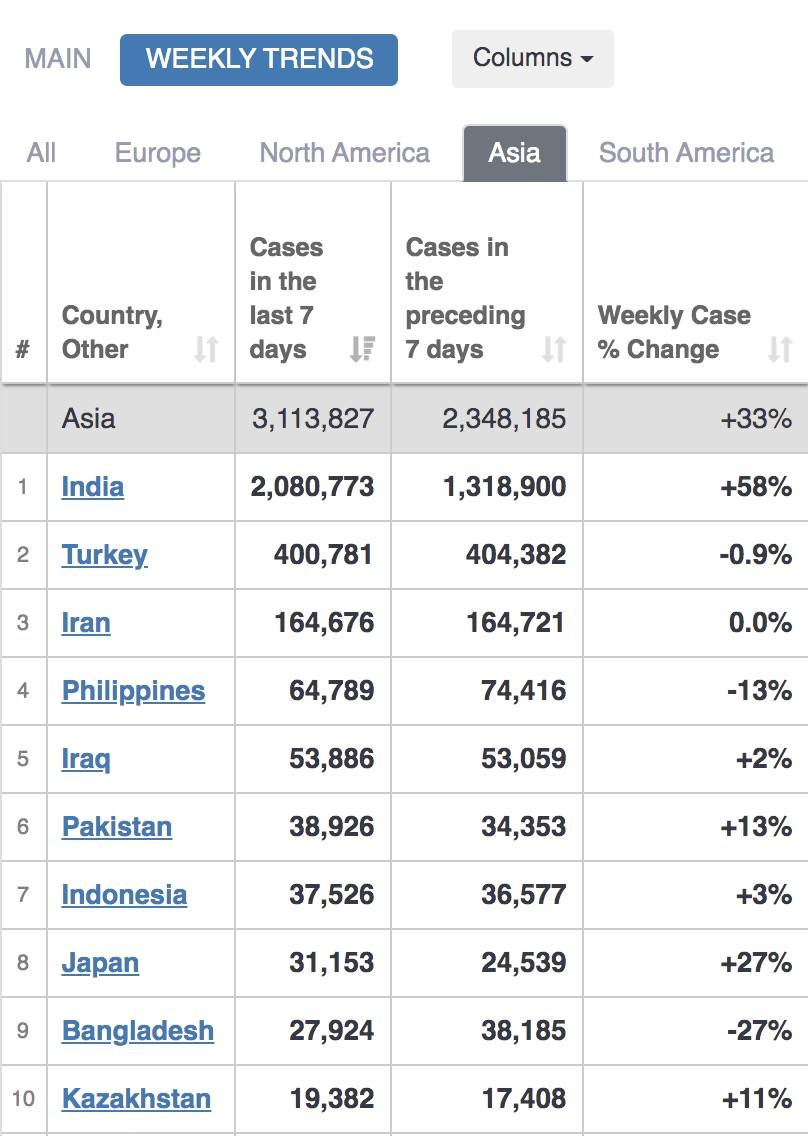
Task: Sort by Country, Other column icon
Action: click(206, 349)
